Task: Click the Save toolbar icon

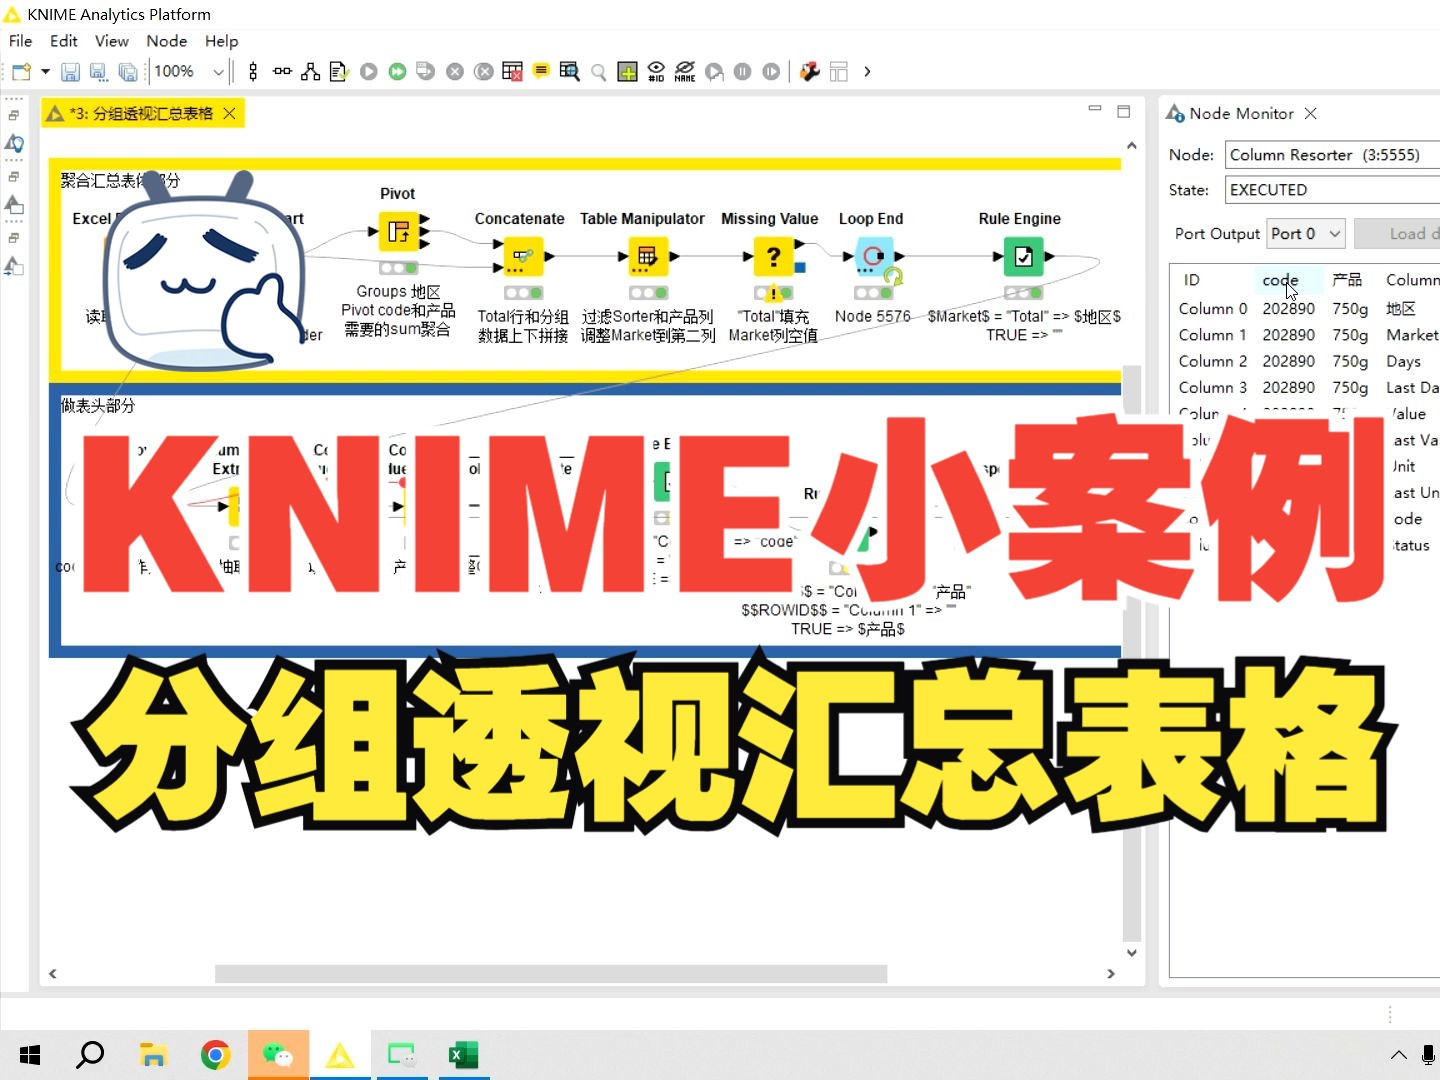Action: tap(70, 72)
